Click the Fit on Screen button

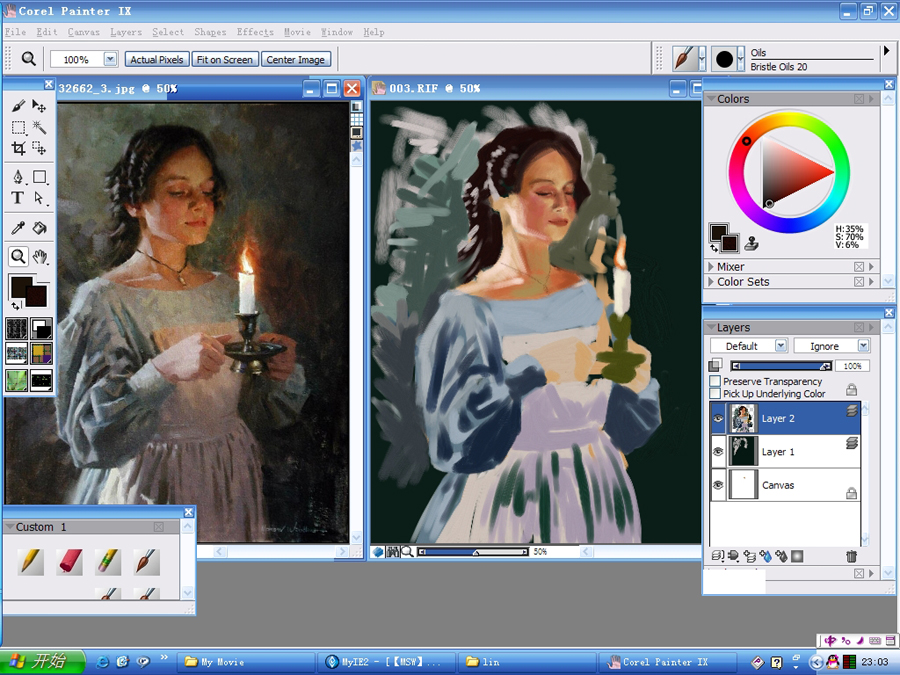click(224, 60)
